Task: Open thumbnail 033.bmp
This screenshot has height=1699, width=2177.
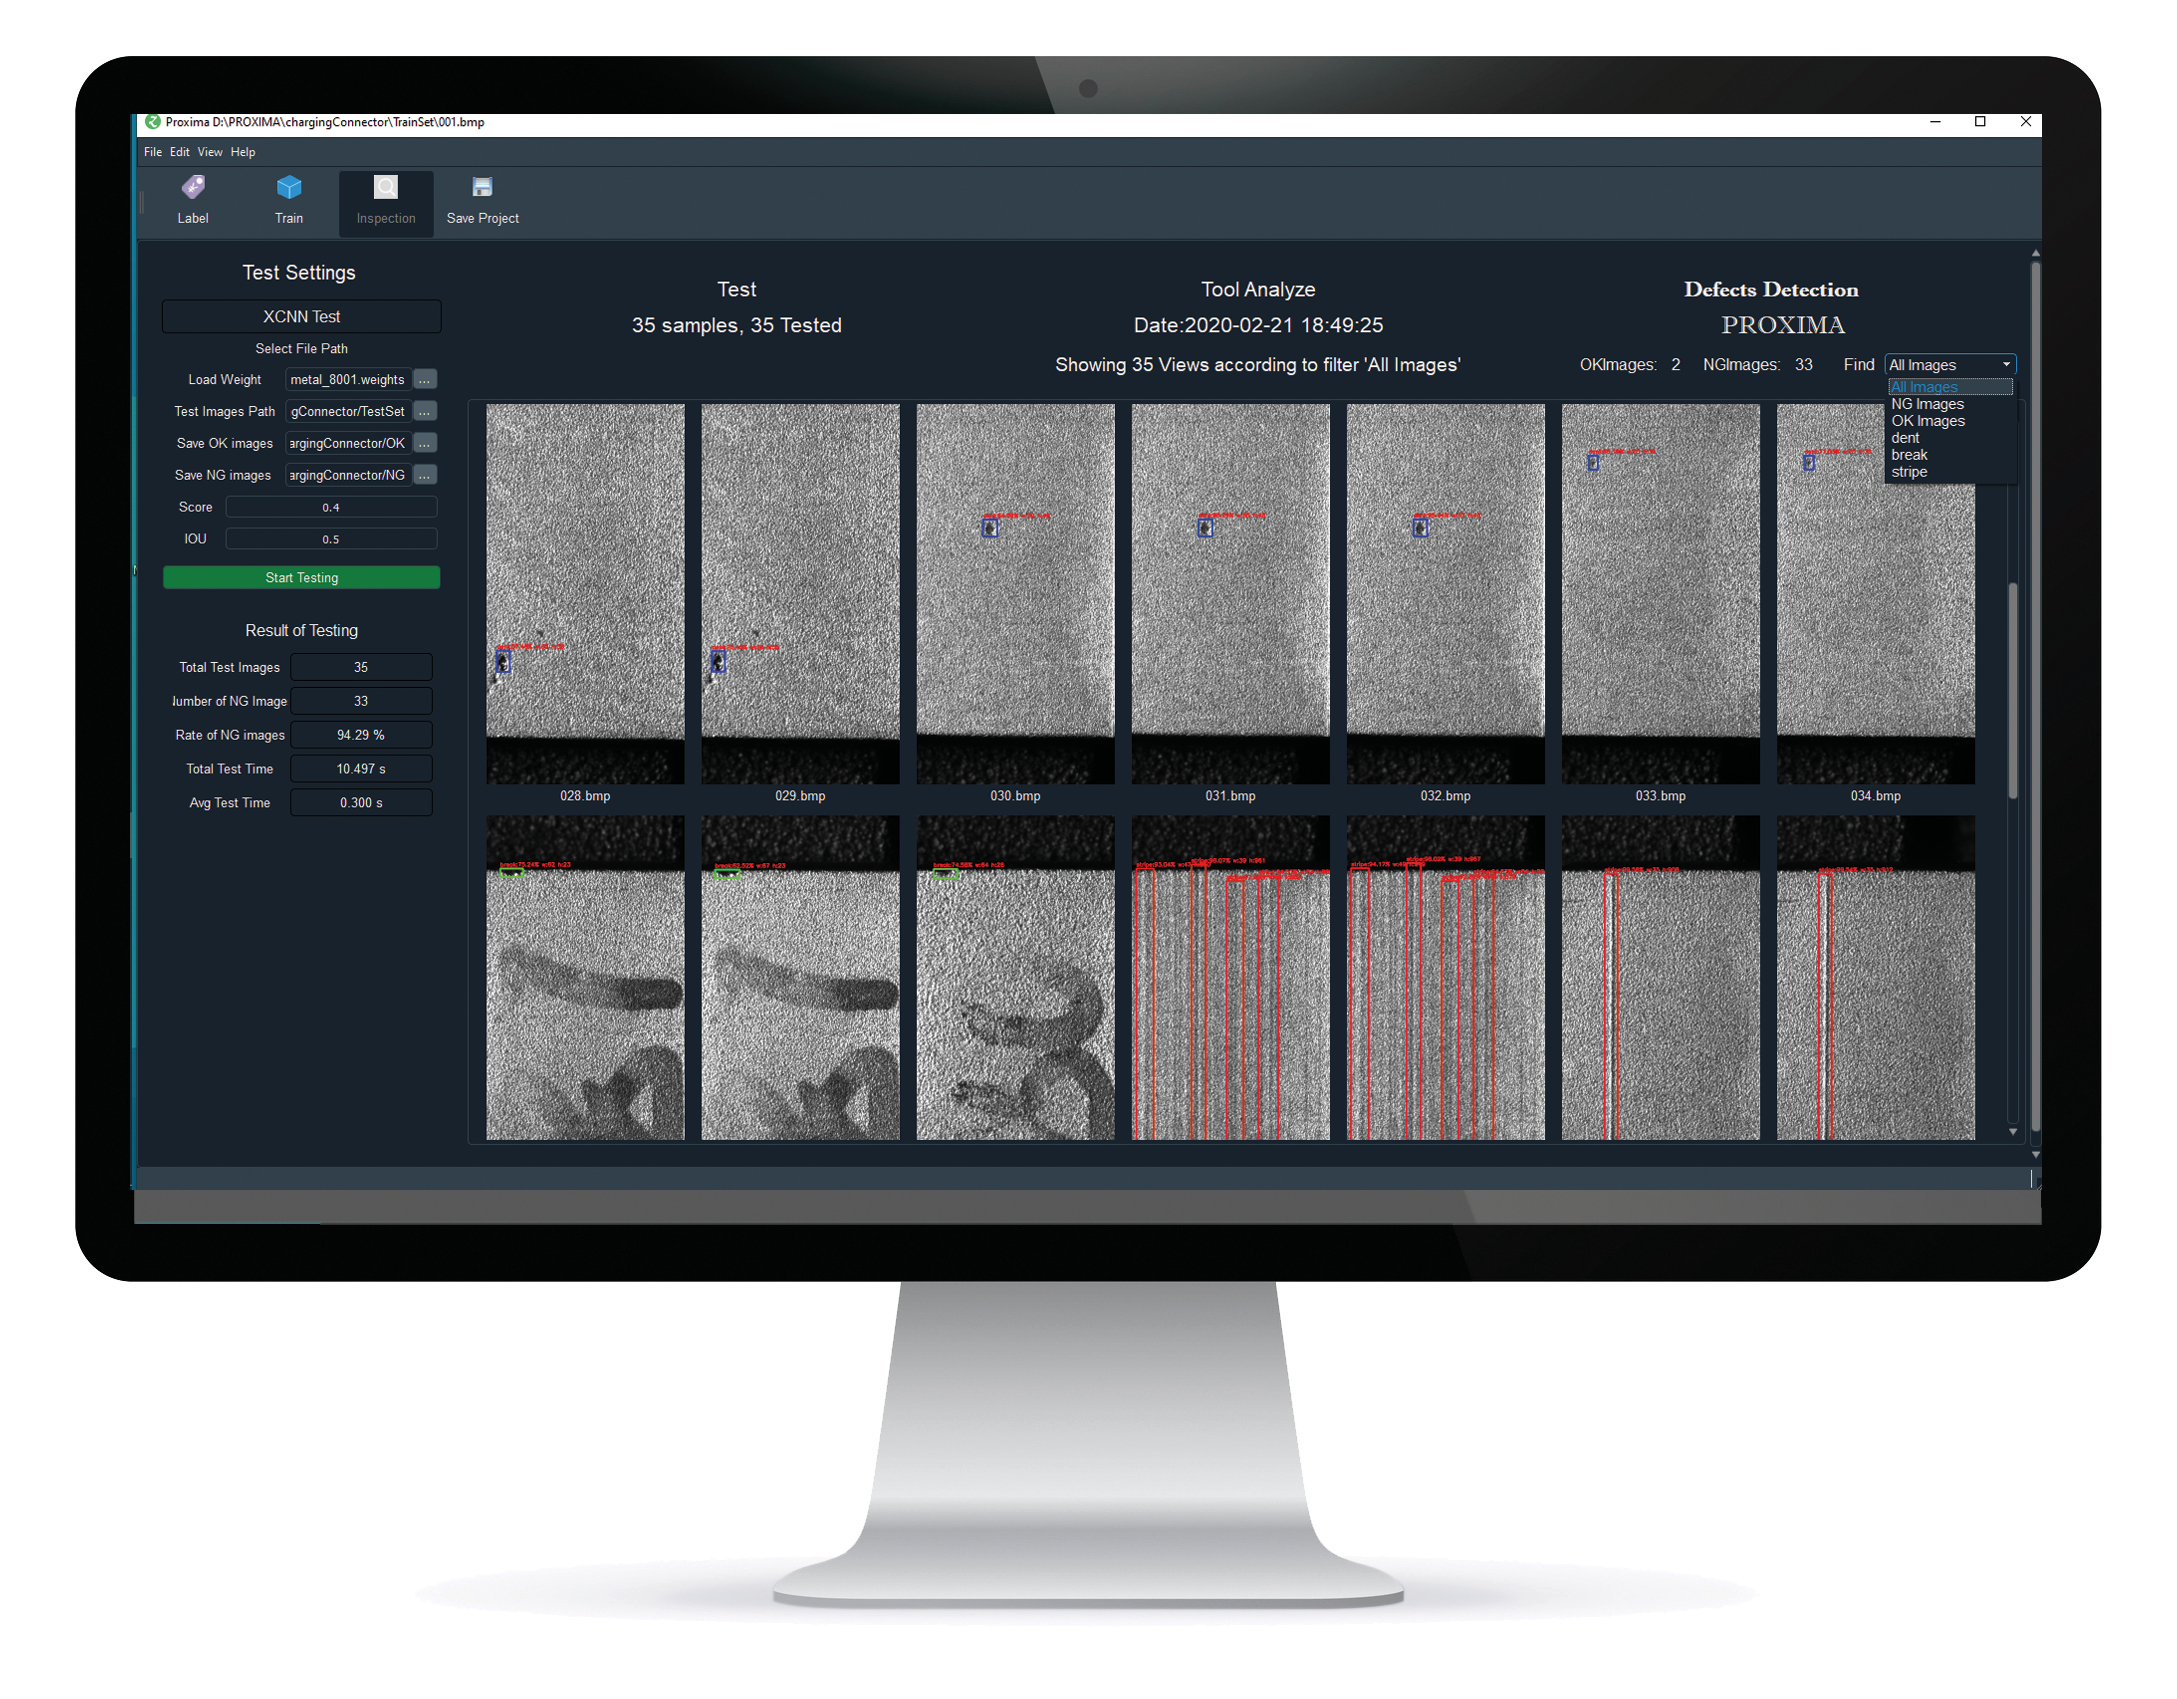Action: pos(1660,593)
